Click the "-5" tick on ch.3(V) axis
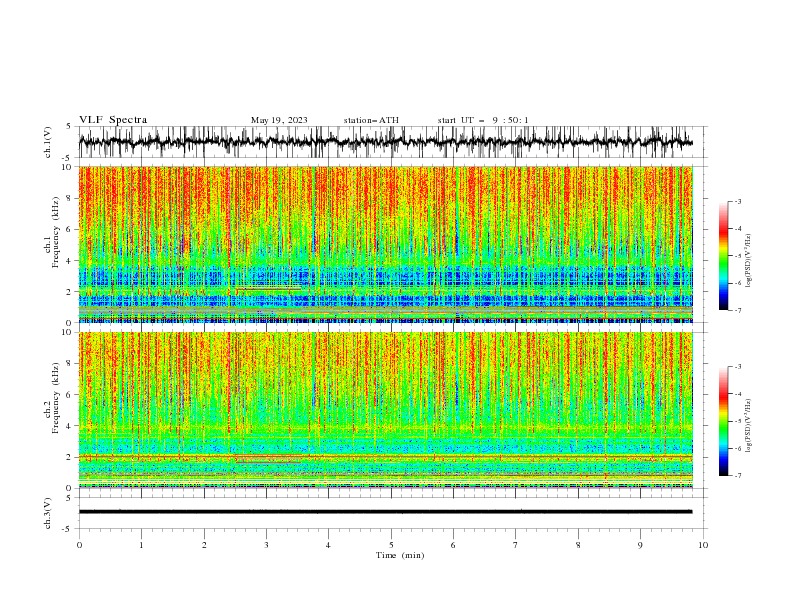The image size is (792, 612). (x=68, y=529)
